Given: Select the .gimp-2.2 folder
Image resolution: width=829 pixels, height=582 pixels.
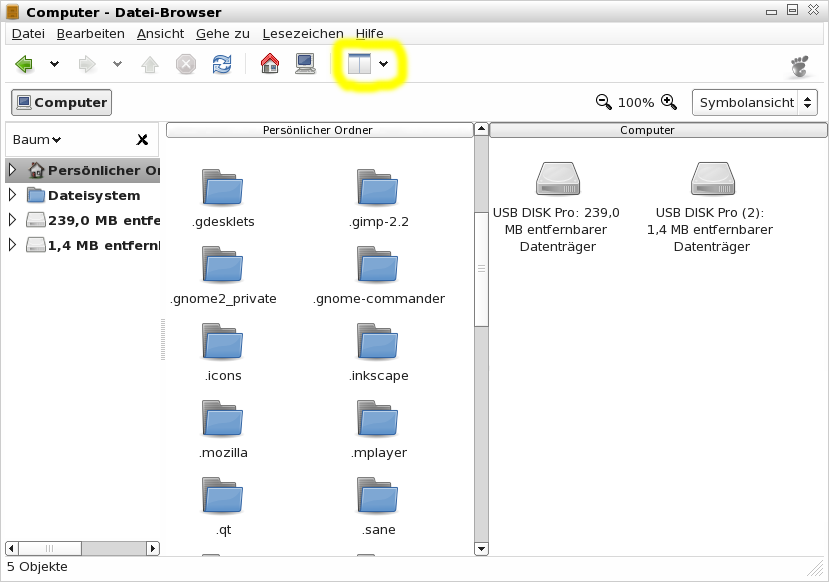Looking at the screenshot, I should pos(378,199).
